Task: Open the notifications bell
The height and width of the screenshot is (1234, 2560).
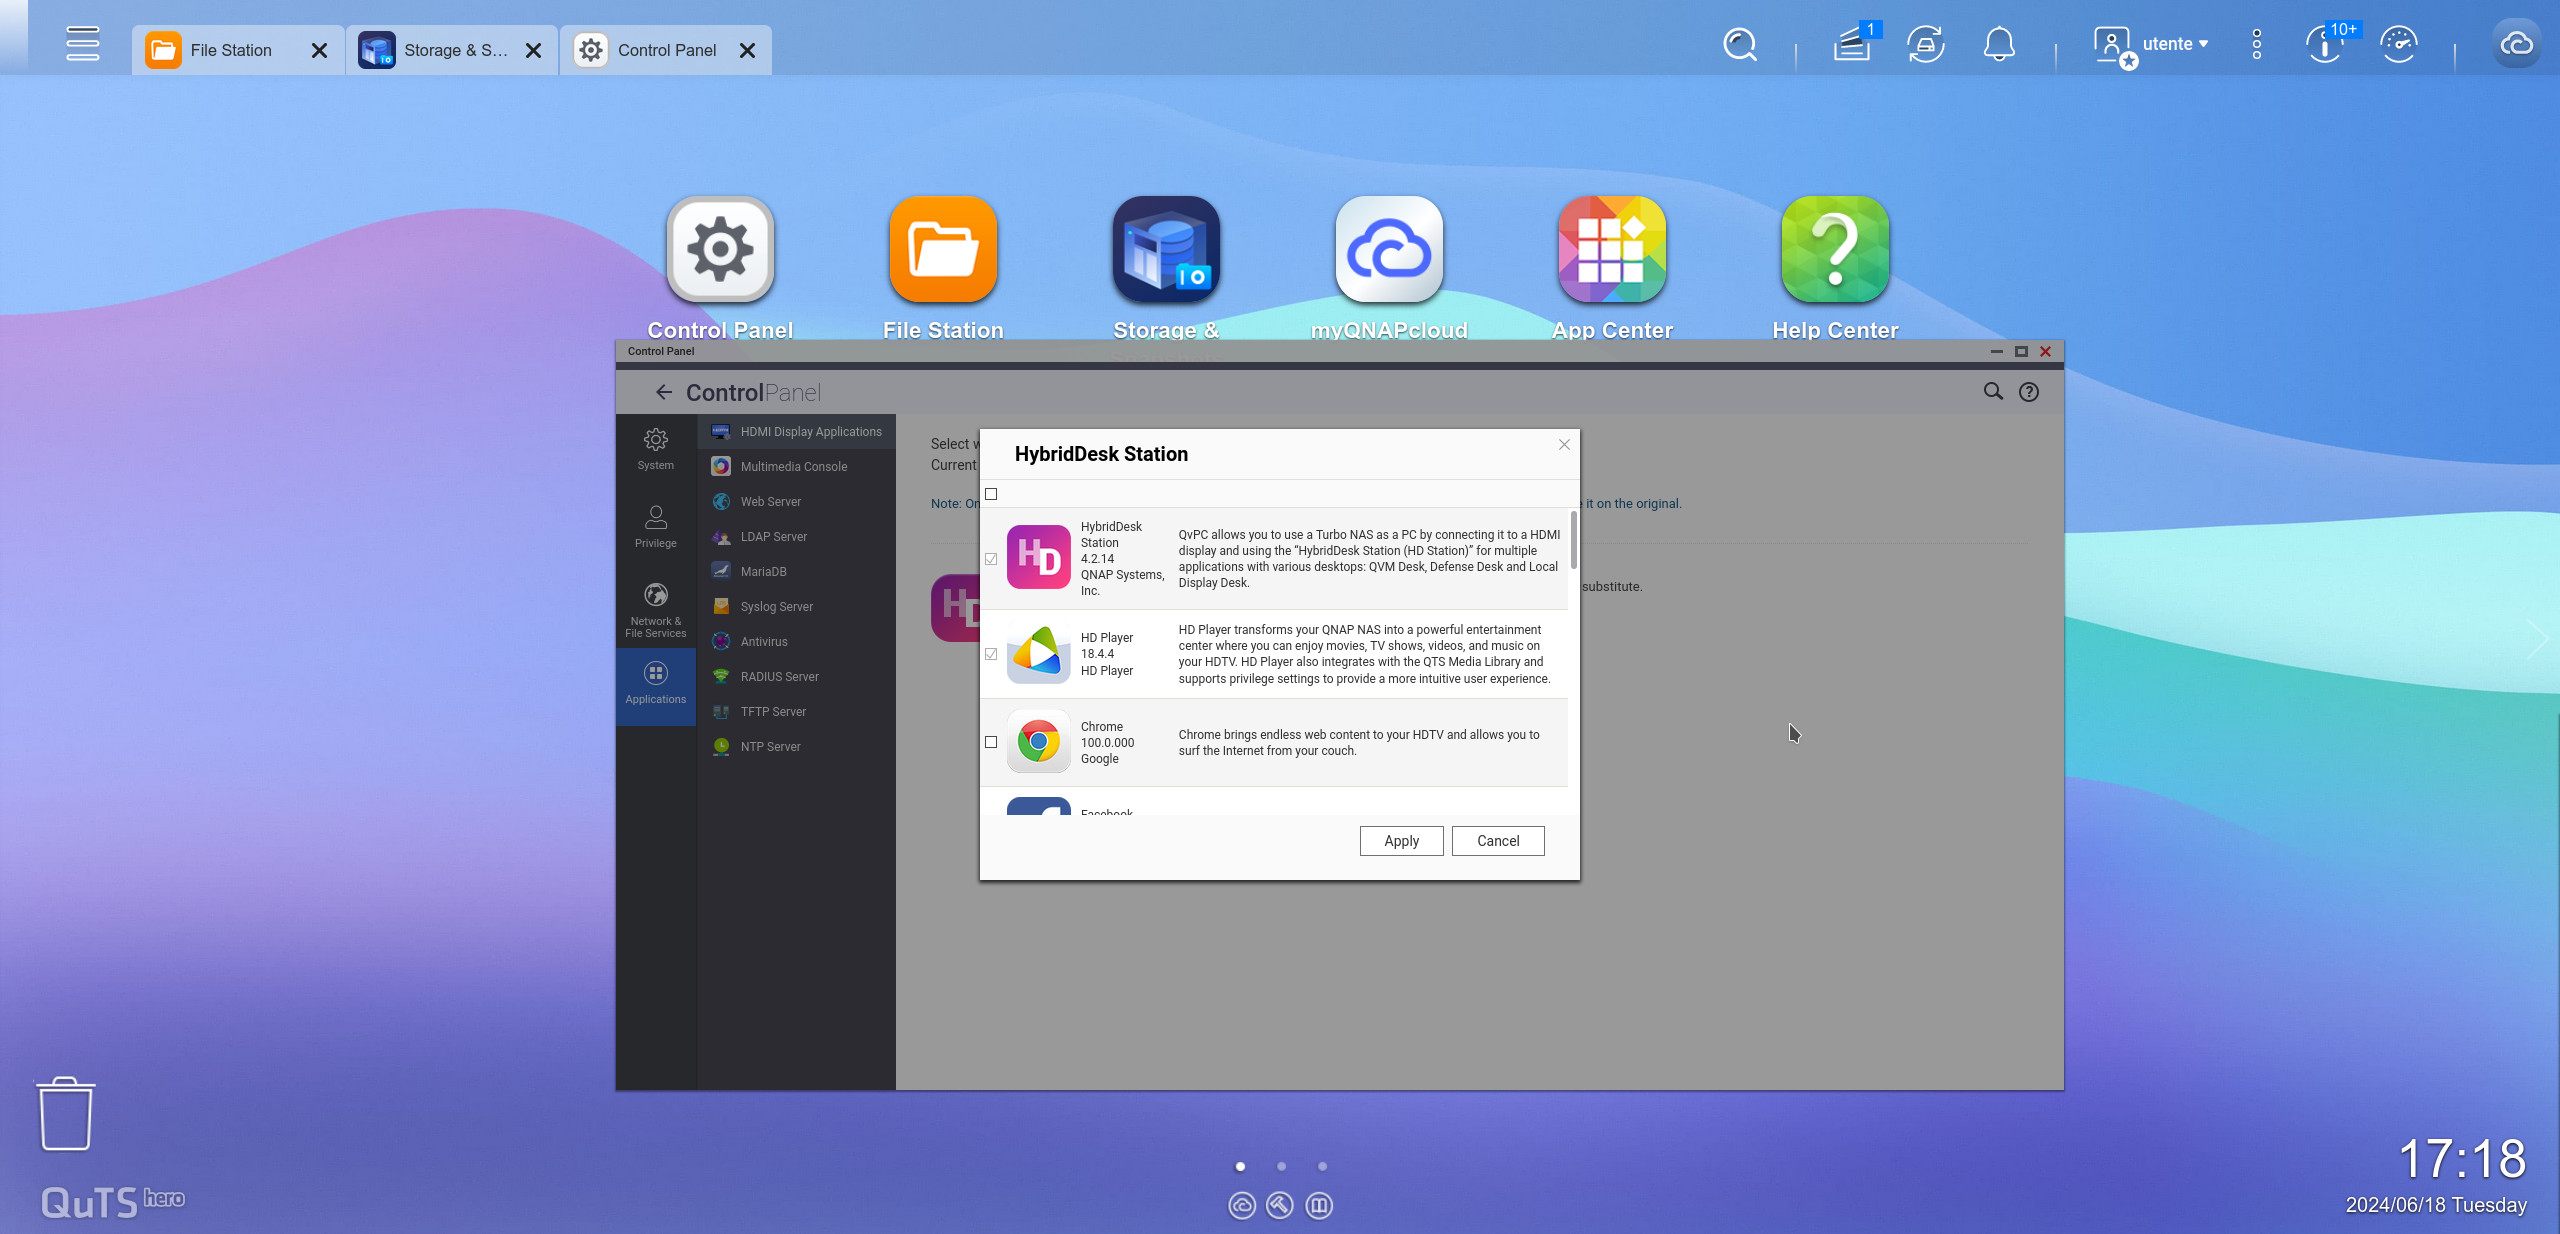Action: [x=1999, y=44]
